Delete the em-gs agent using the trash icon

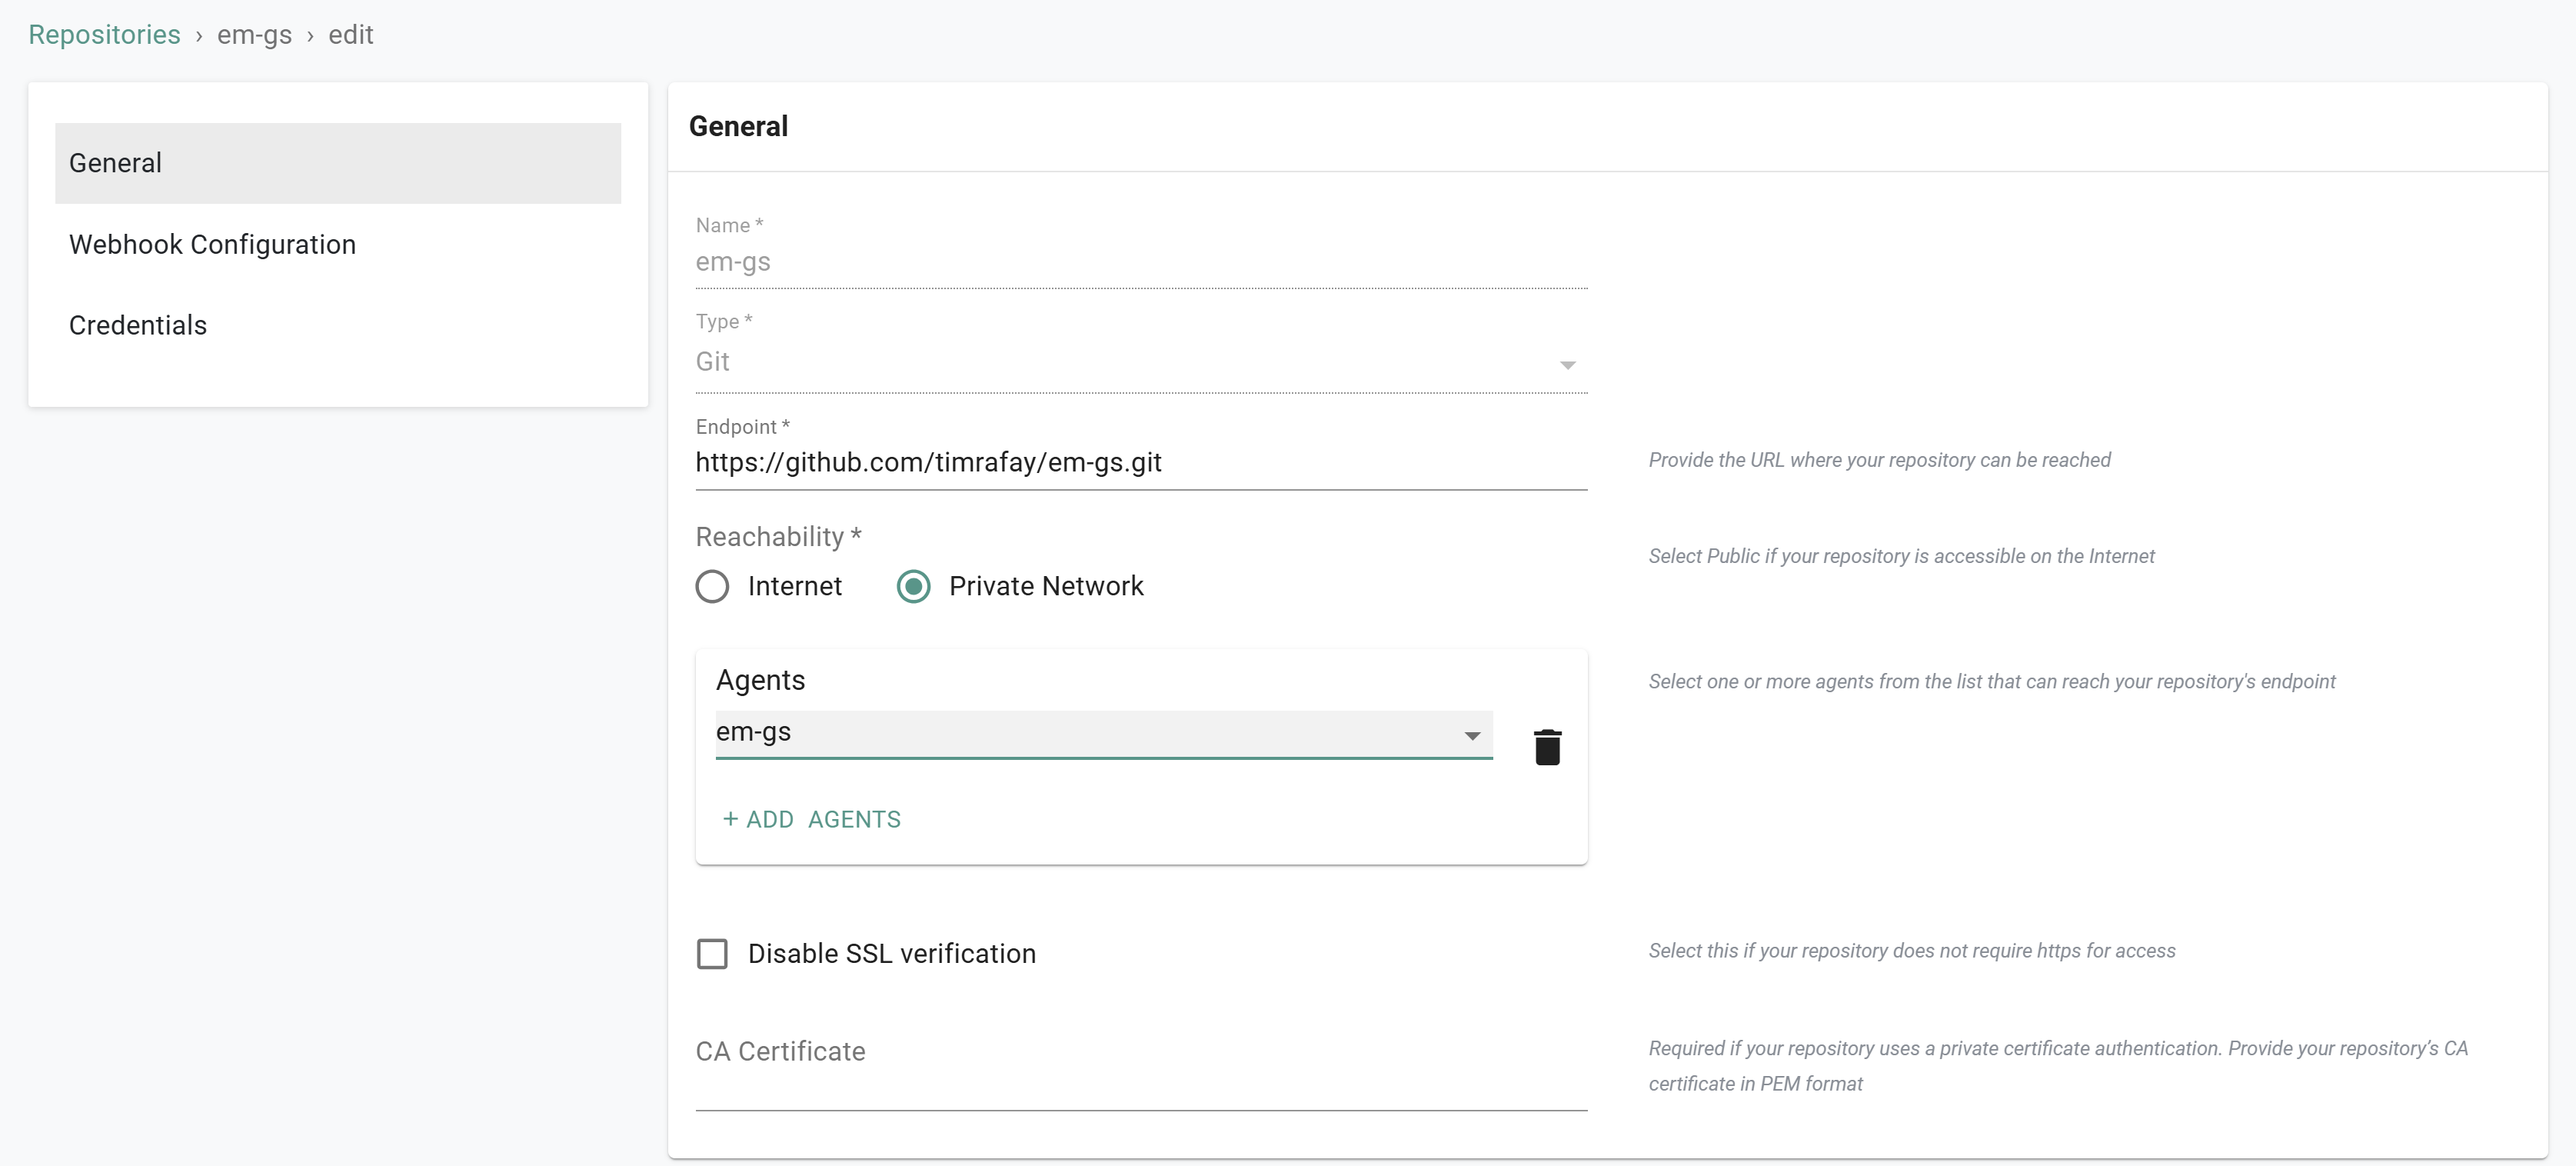coord(1547,747)
